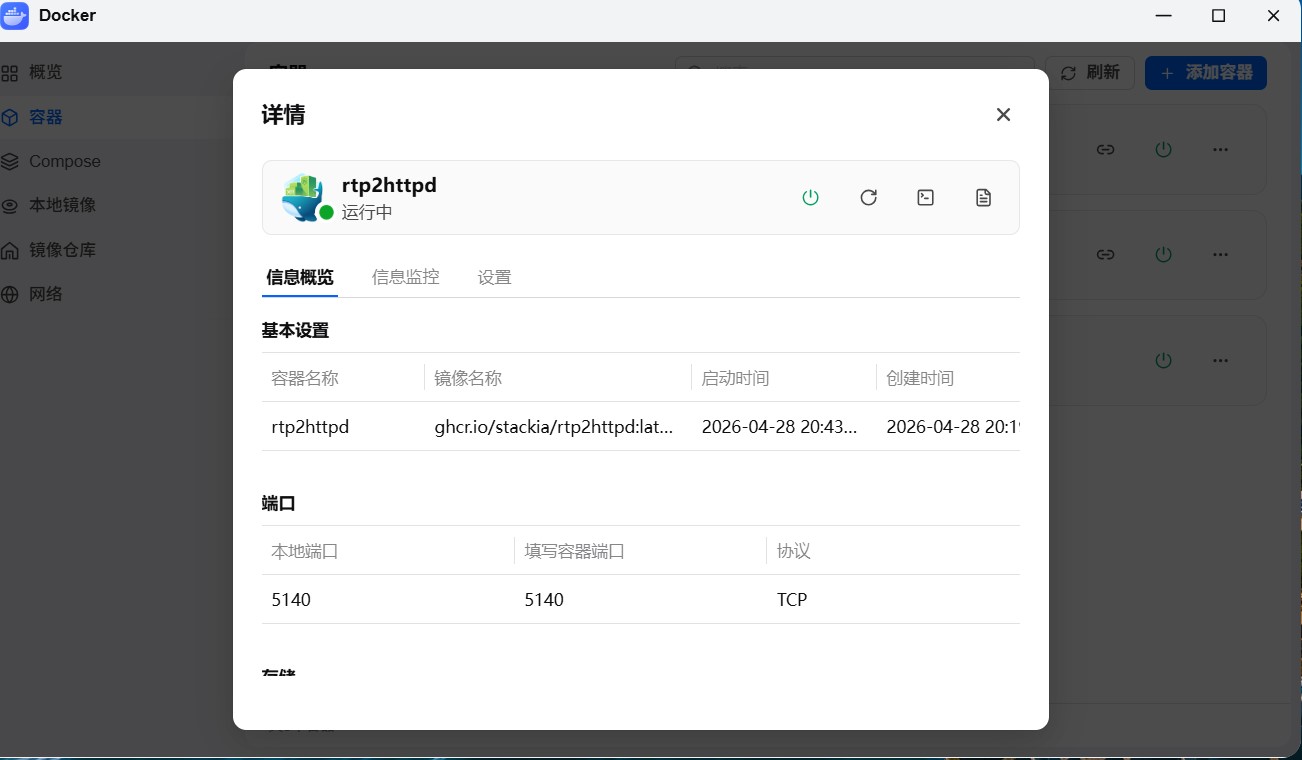
Task: Toggle power on the second container card
Action: tap(1163, 255)
